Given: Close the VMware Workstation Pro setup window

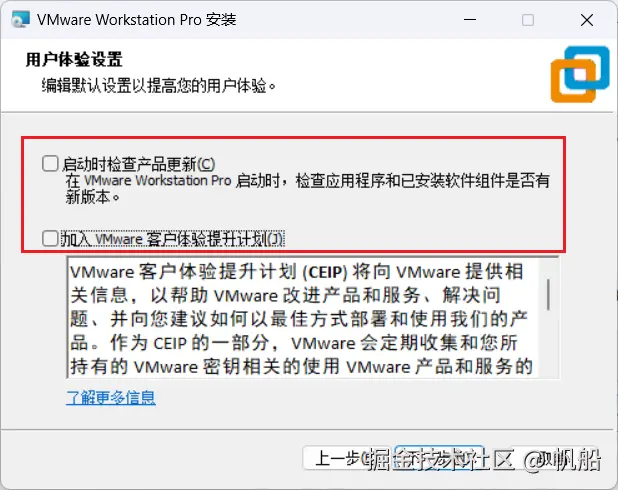Looking at the screenshot, I should (586, 20).
